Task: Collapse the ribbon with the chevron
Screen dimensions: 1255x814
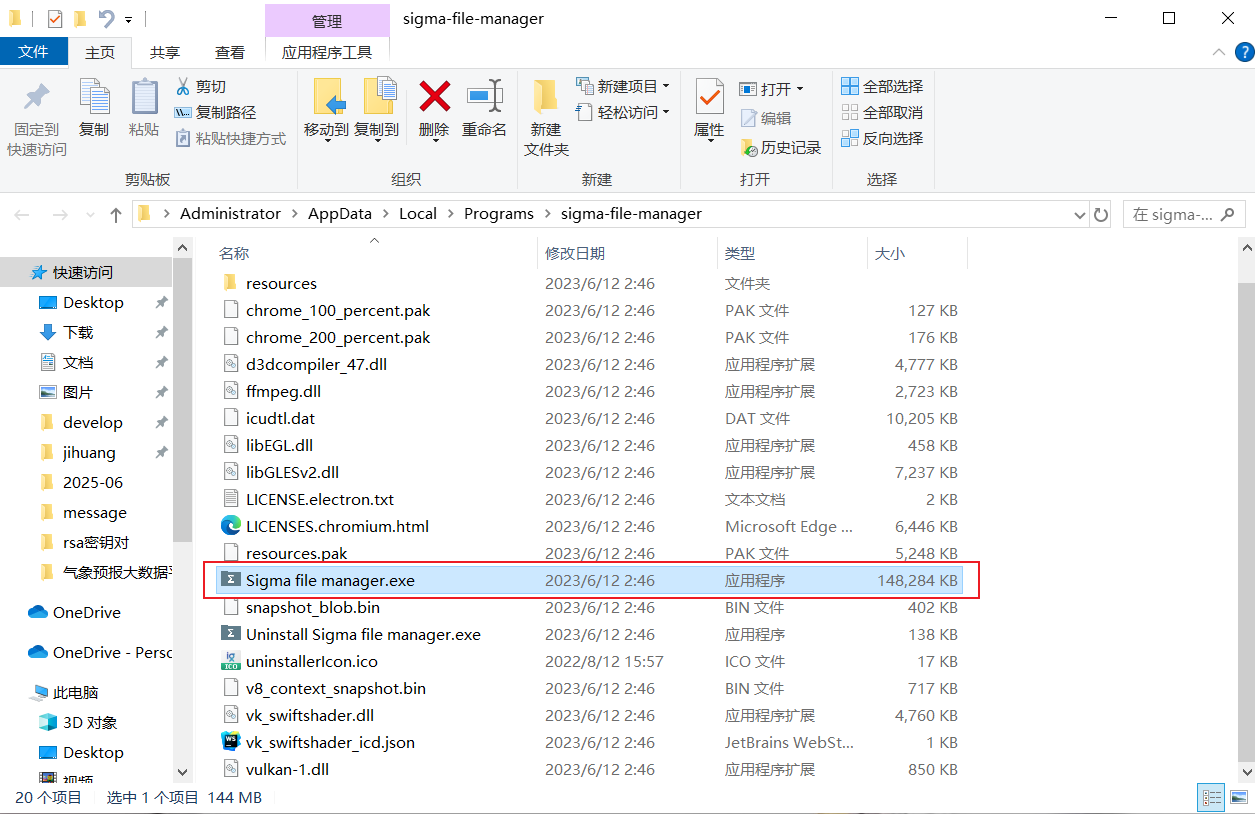Action: pos(1218,52)
